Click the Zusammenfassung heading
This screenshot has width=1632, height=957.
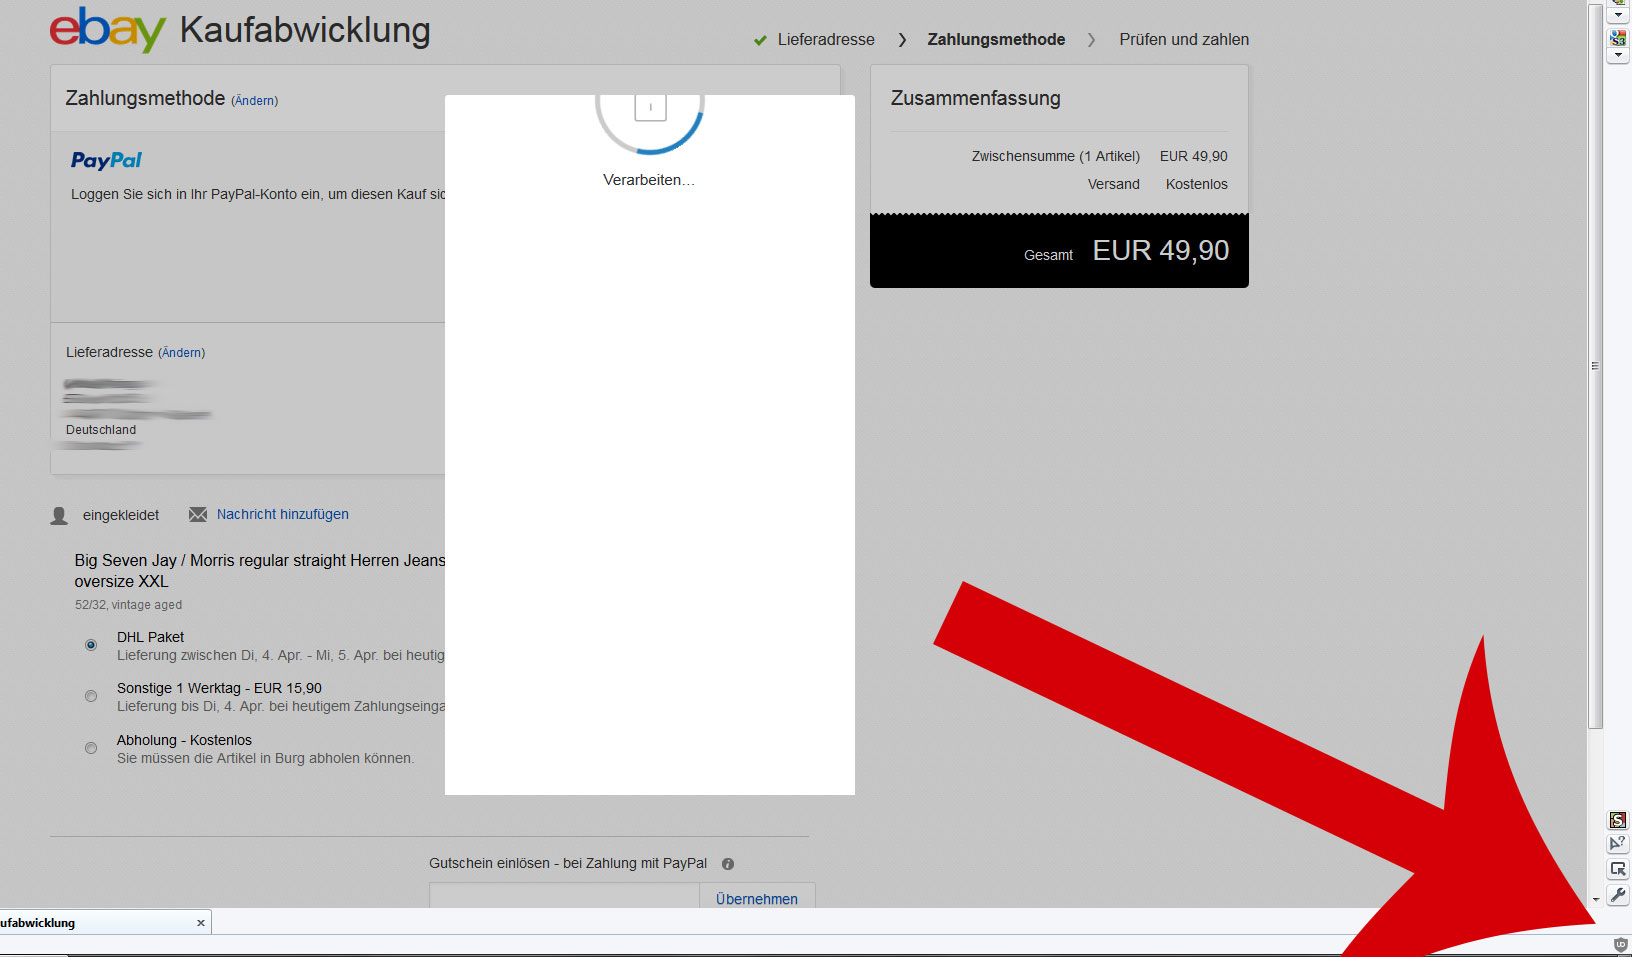976,98
